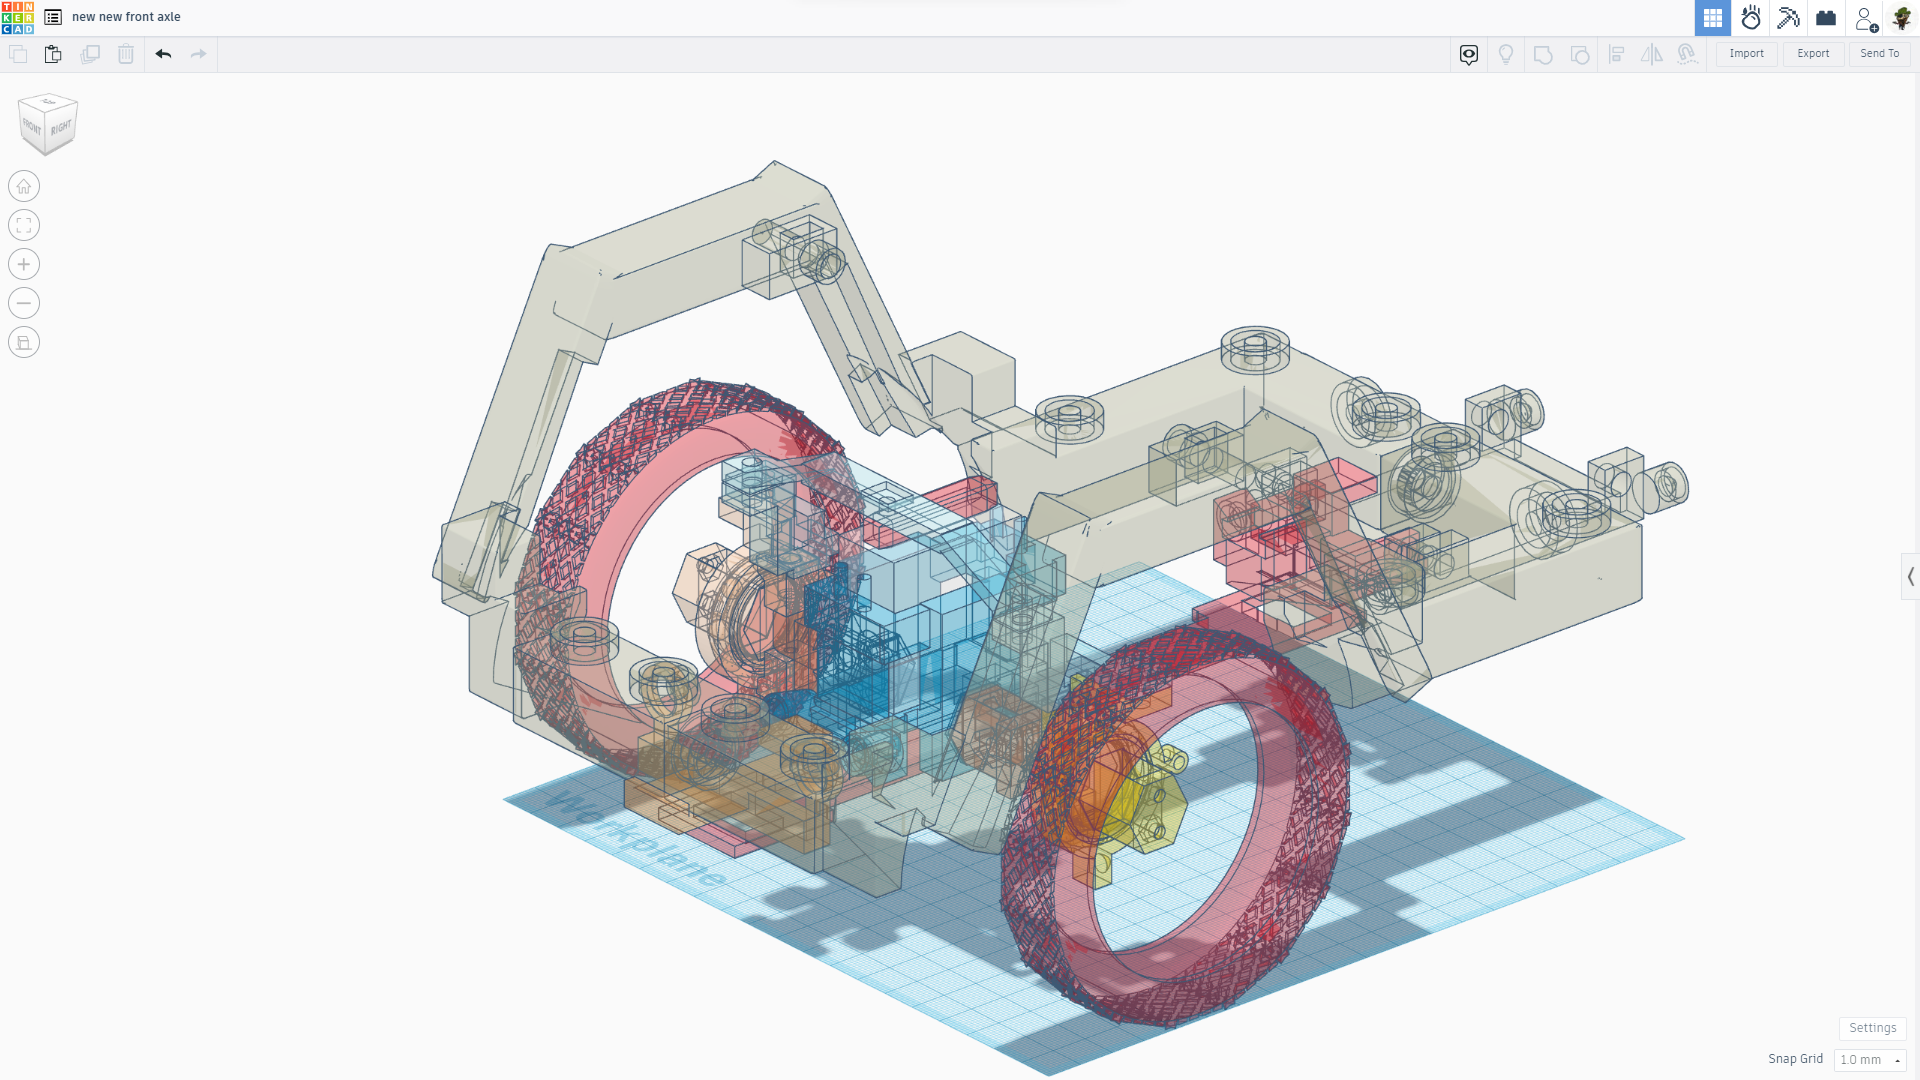This screenshot has width=1920, height=1080.
Task: Open the Snap Grid dropdown
Action: pos(1869,1059)
